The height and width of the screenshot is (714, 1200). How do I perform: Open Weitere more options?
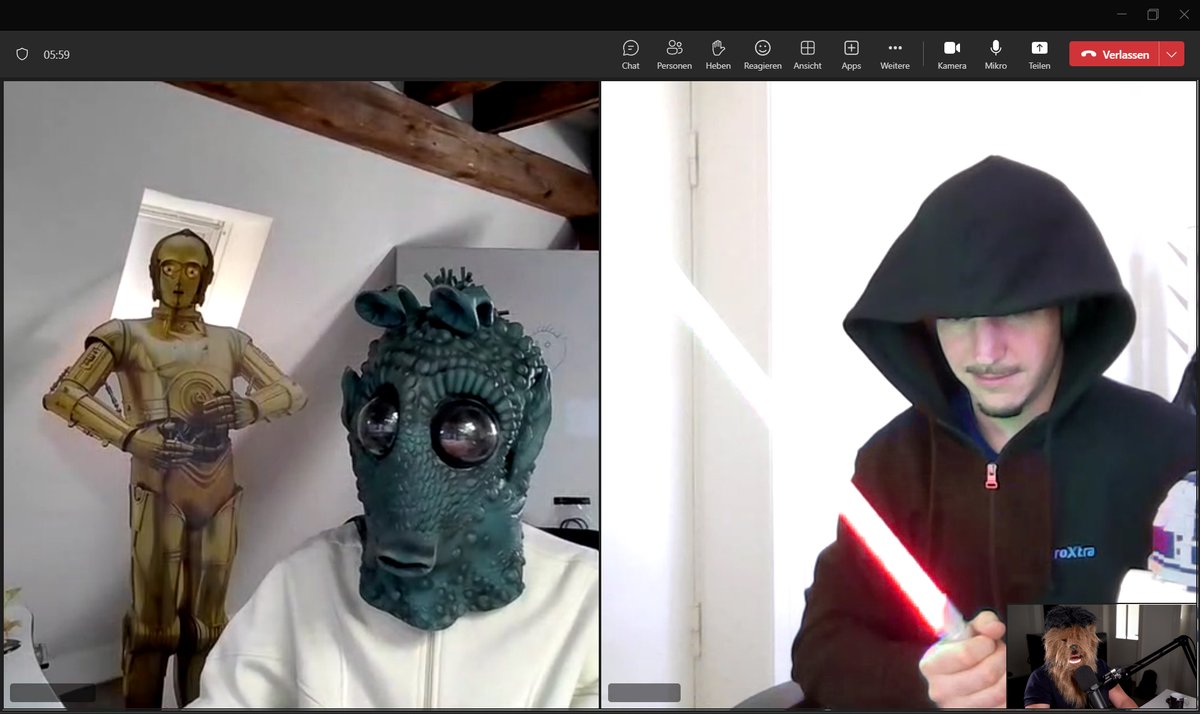[895, 55]
